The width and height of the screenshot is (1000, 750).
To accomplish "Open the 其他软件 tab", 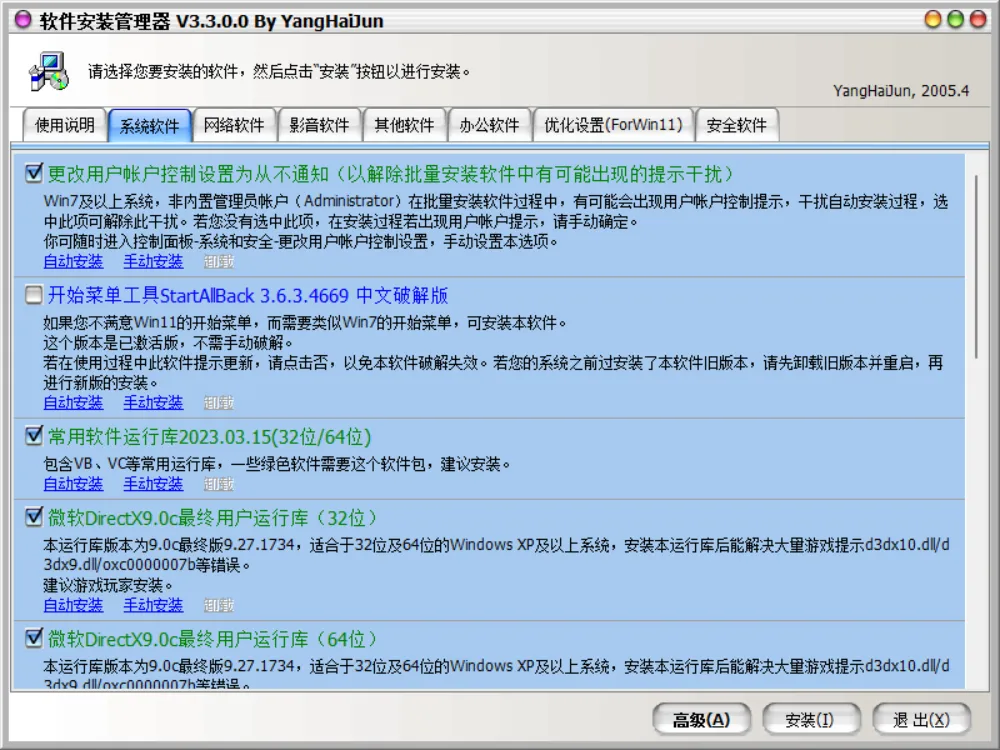I will tap(404, 125).
